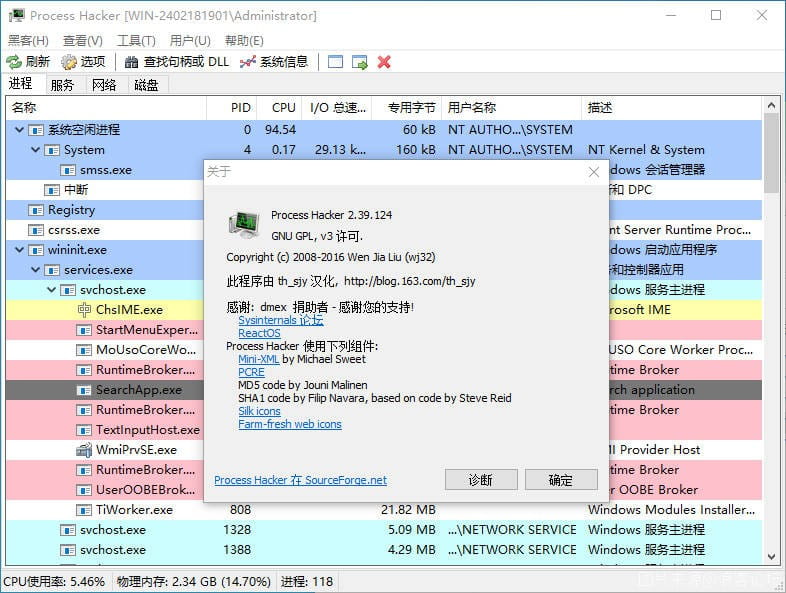
Task: Collapse the svchost.exe child process tree
Action: (53, 290)
